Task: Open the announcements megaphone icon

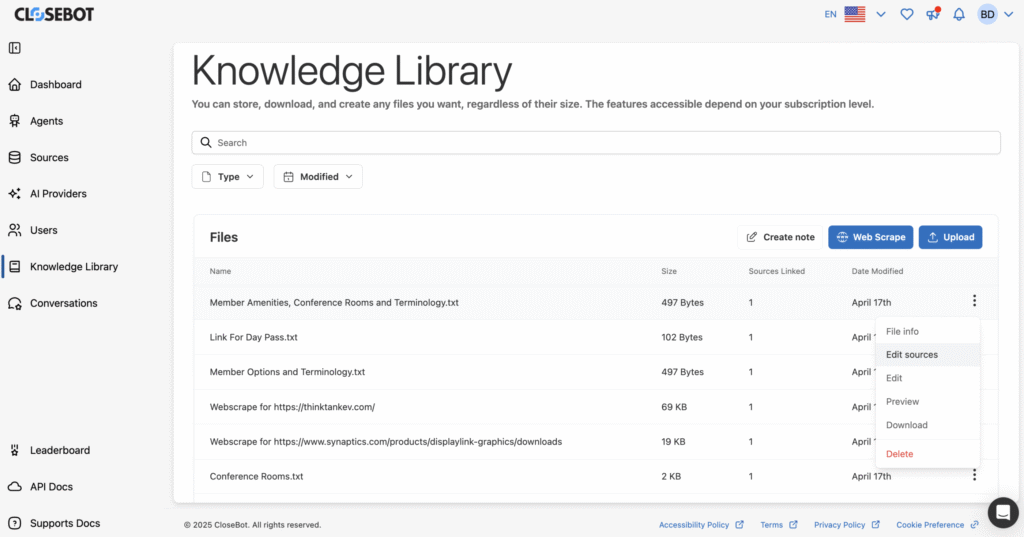Action: coord(933,14)
